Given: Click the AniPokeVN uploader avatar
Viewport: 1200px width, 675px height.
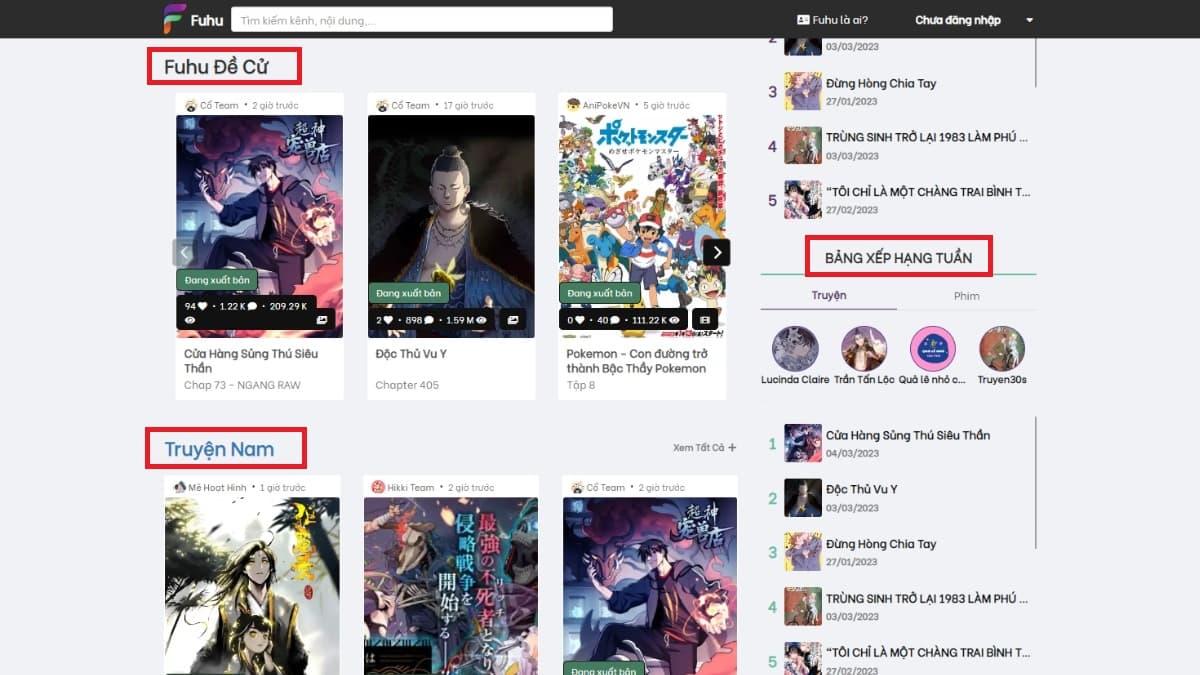Looking at the screenshot, I should tap(573, 105).
